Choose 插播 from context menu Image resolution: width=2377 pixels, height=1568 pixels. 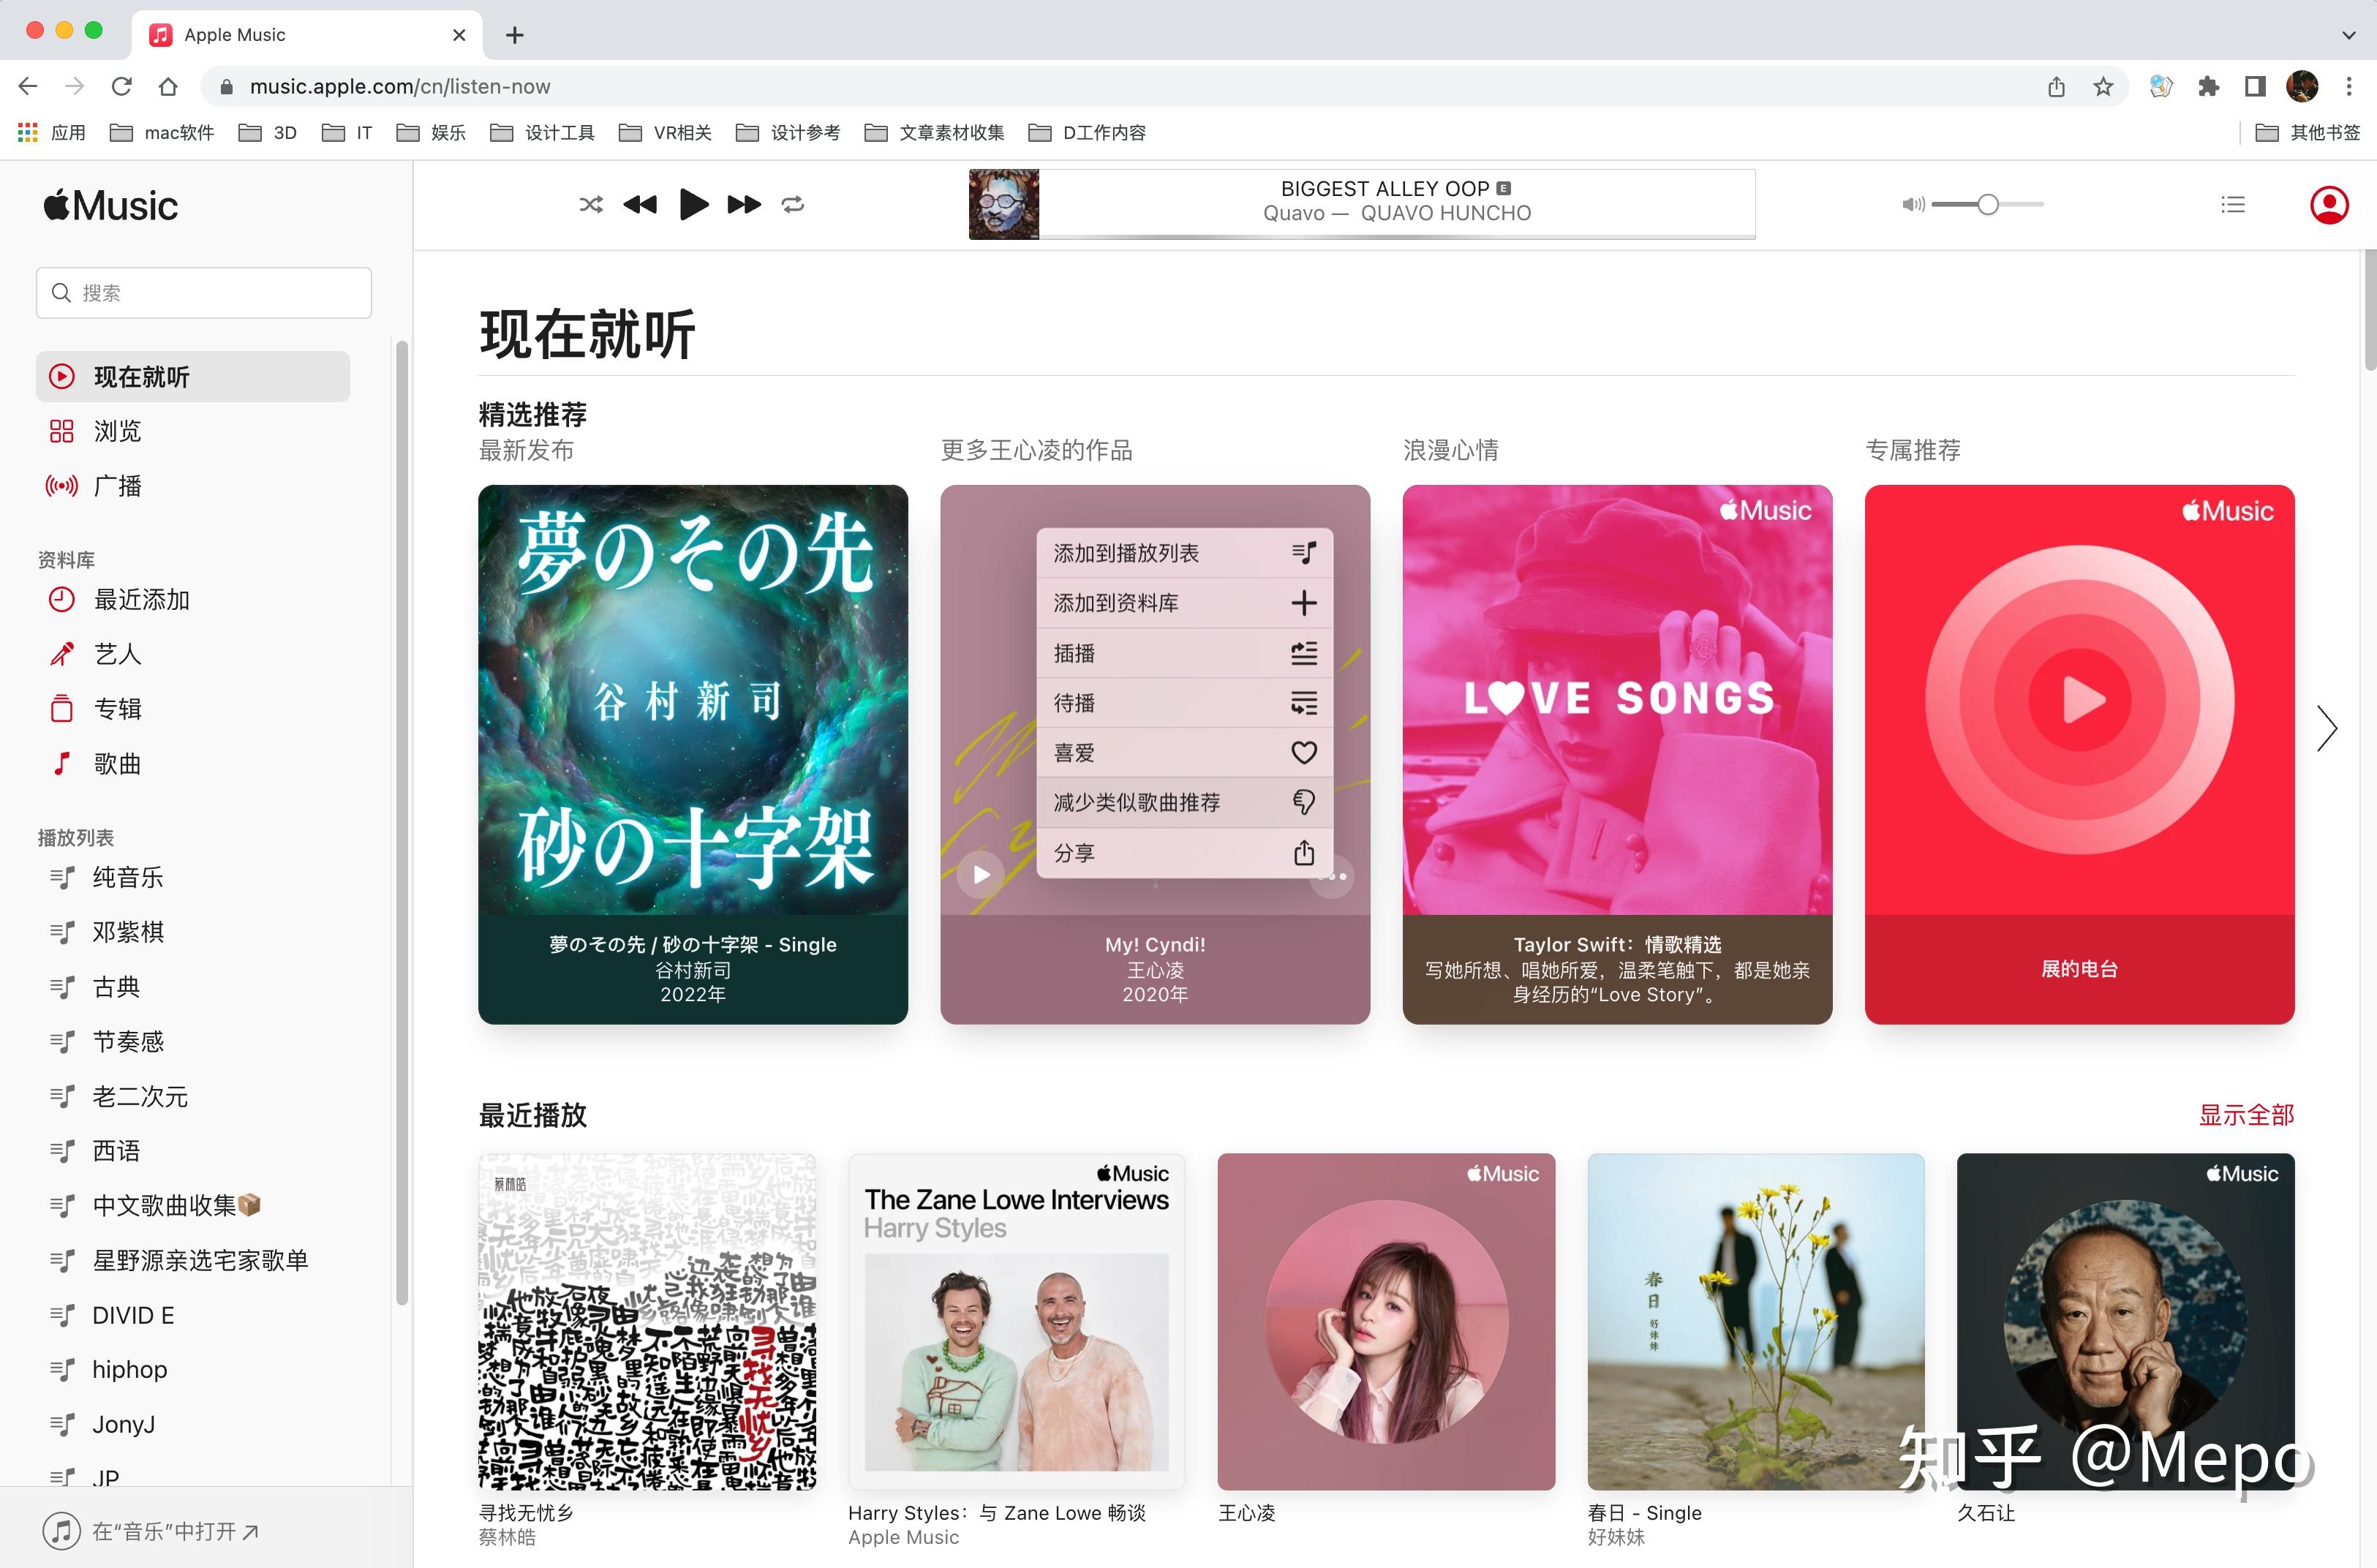(1185, 653)
